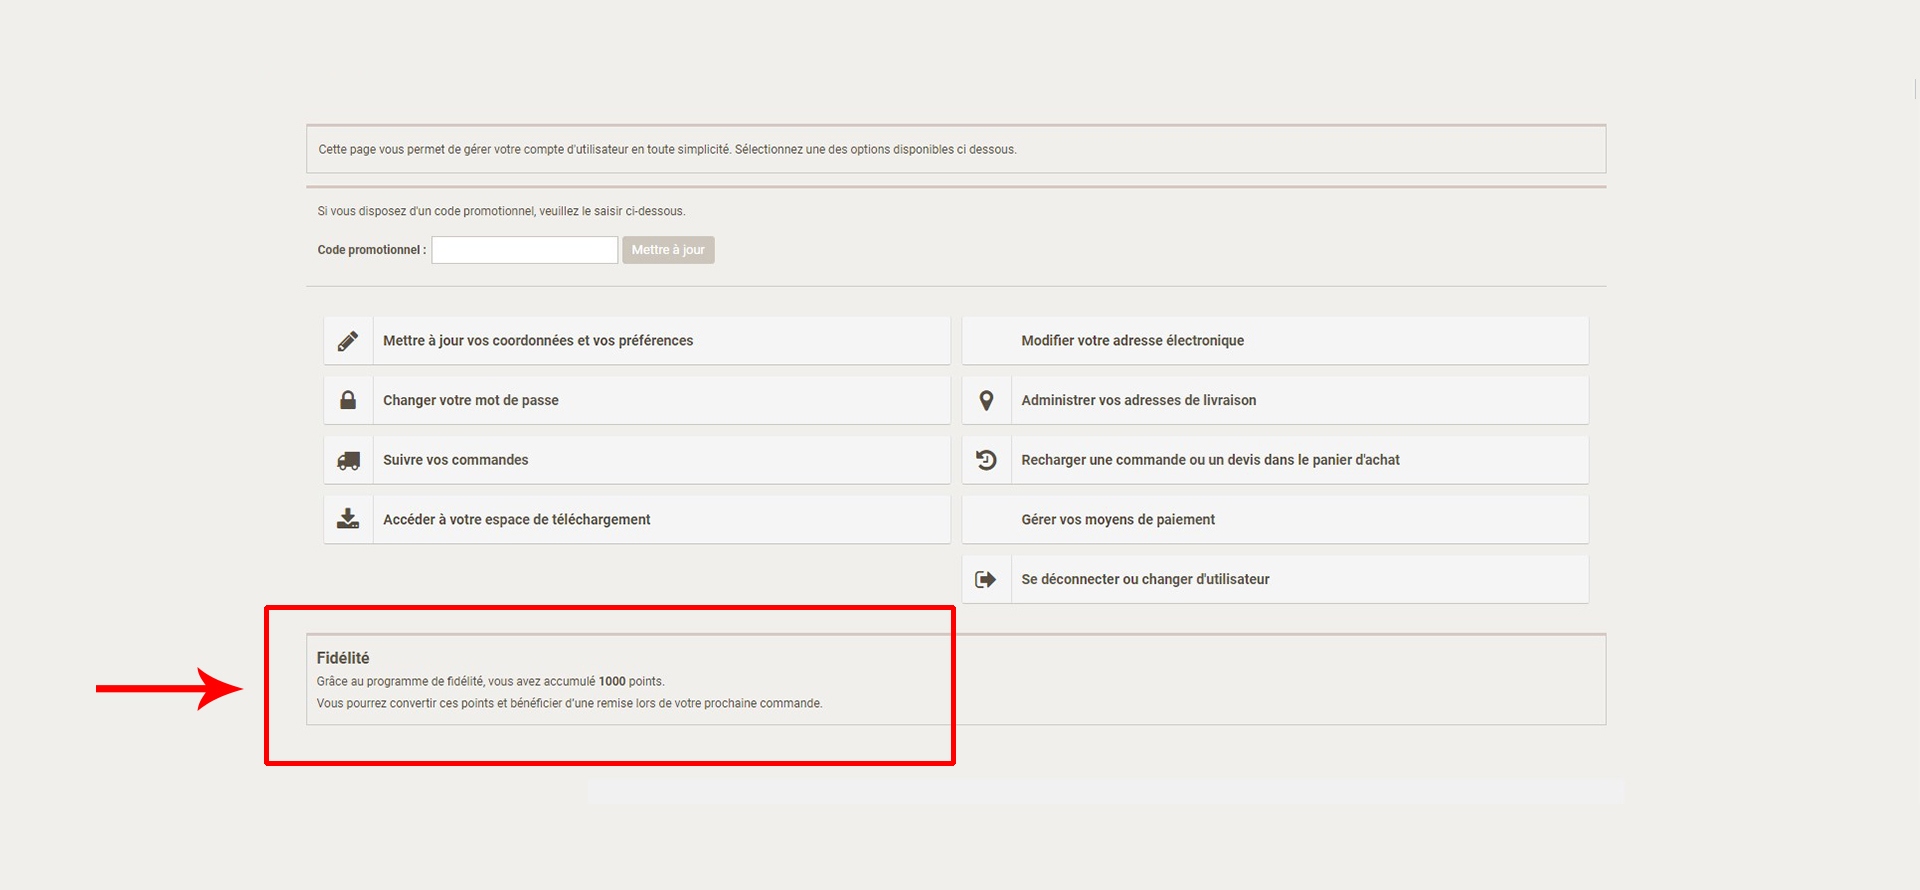
Task: Click the map pin icon for delivery addresses
Action: pyautogui.click(x=986, y=400)
